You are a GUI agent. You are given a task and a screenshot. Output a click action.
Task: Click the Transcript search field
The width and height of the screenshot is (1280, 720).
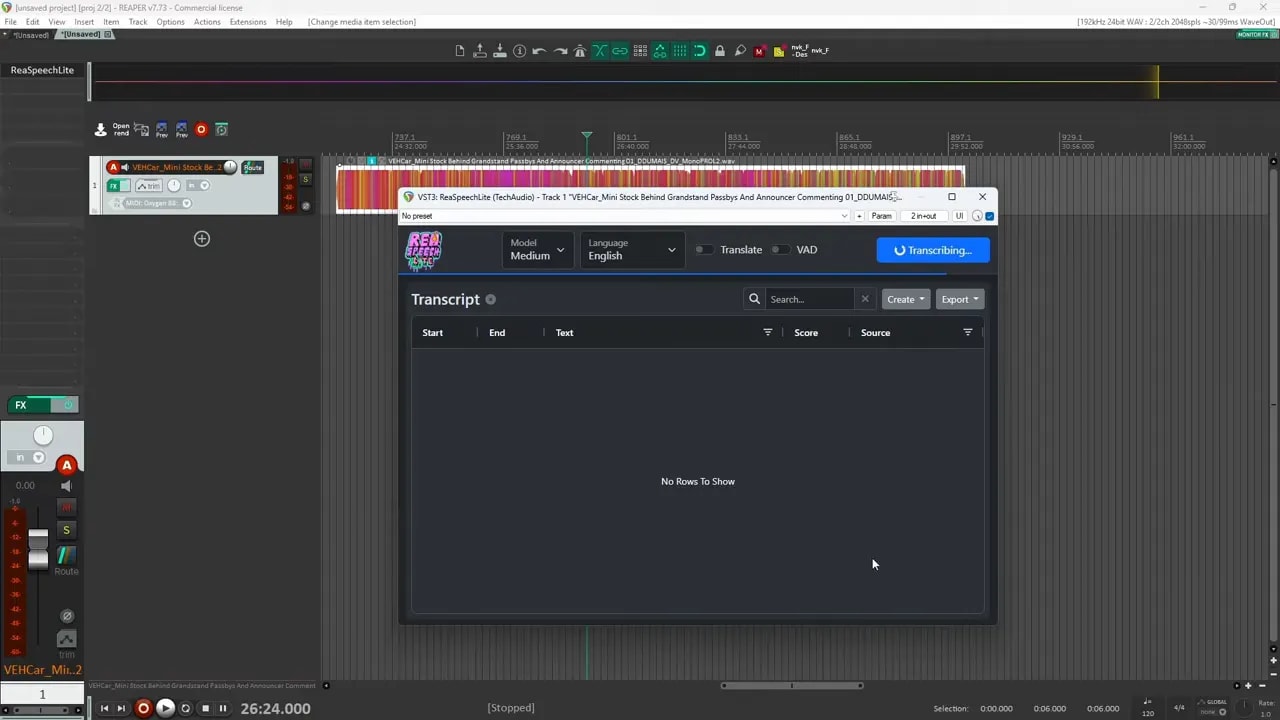coord(809,299)
